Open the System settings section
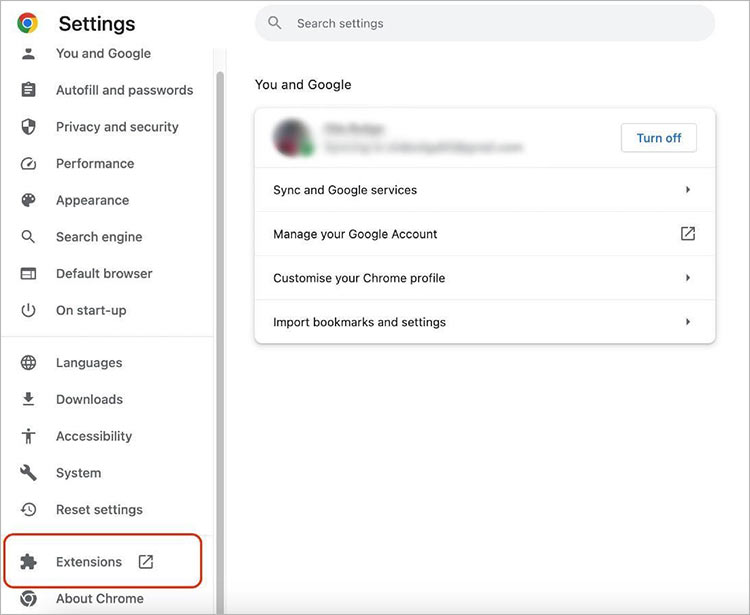The image size is (750, 615). tap(78, 472)
